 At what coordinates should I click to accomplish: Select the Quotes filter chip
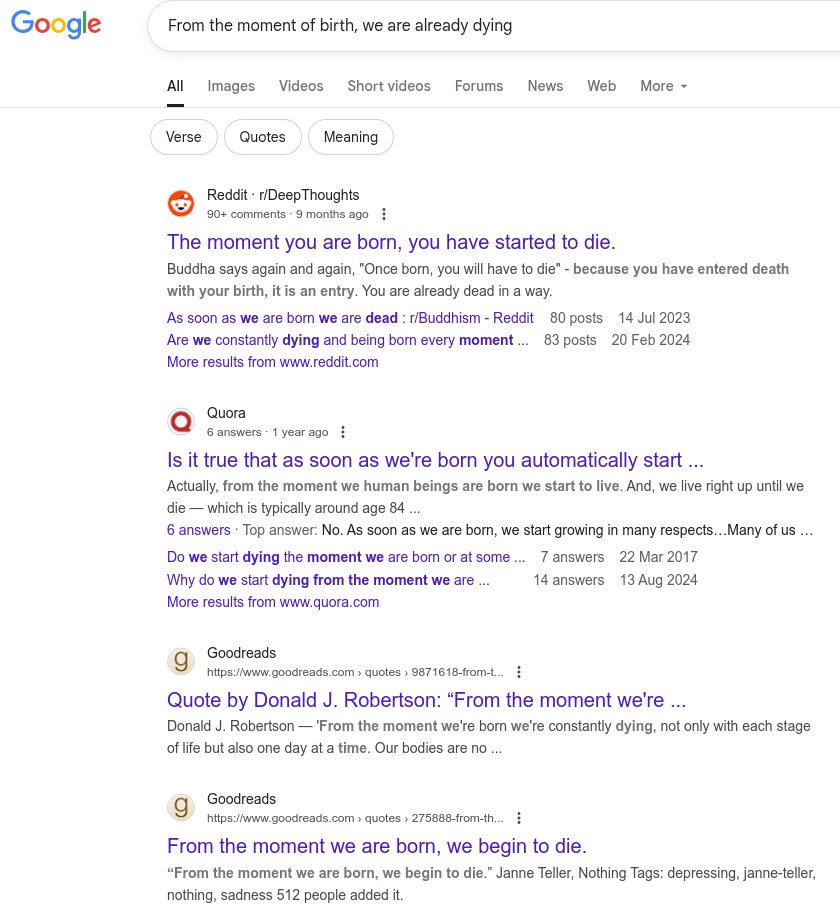[262, 137]
